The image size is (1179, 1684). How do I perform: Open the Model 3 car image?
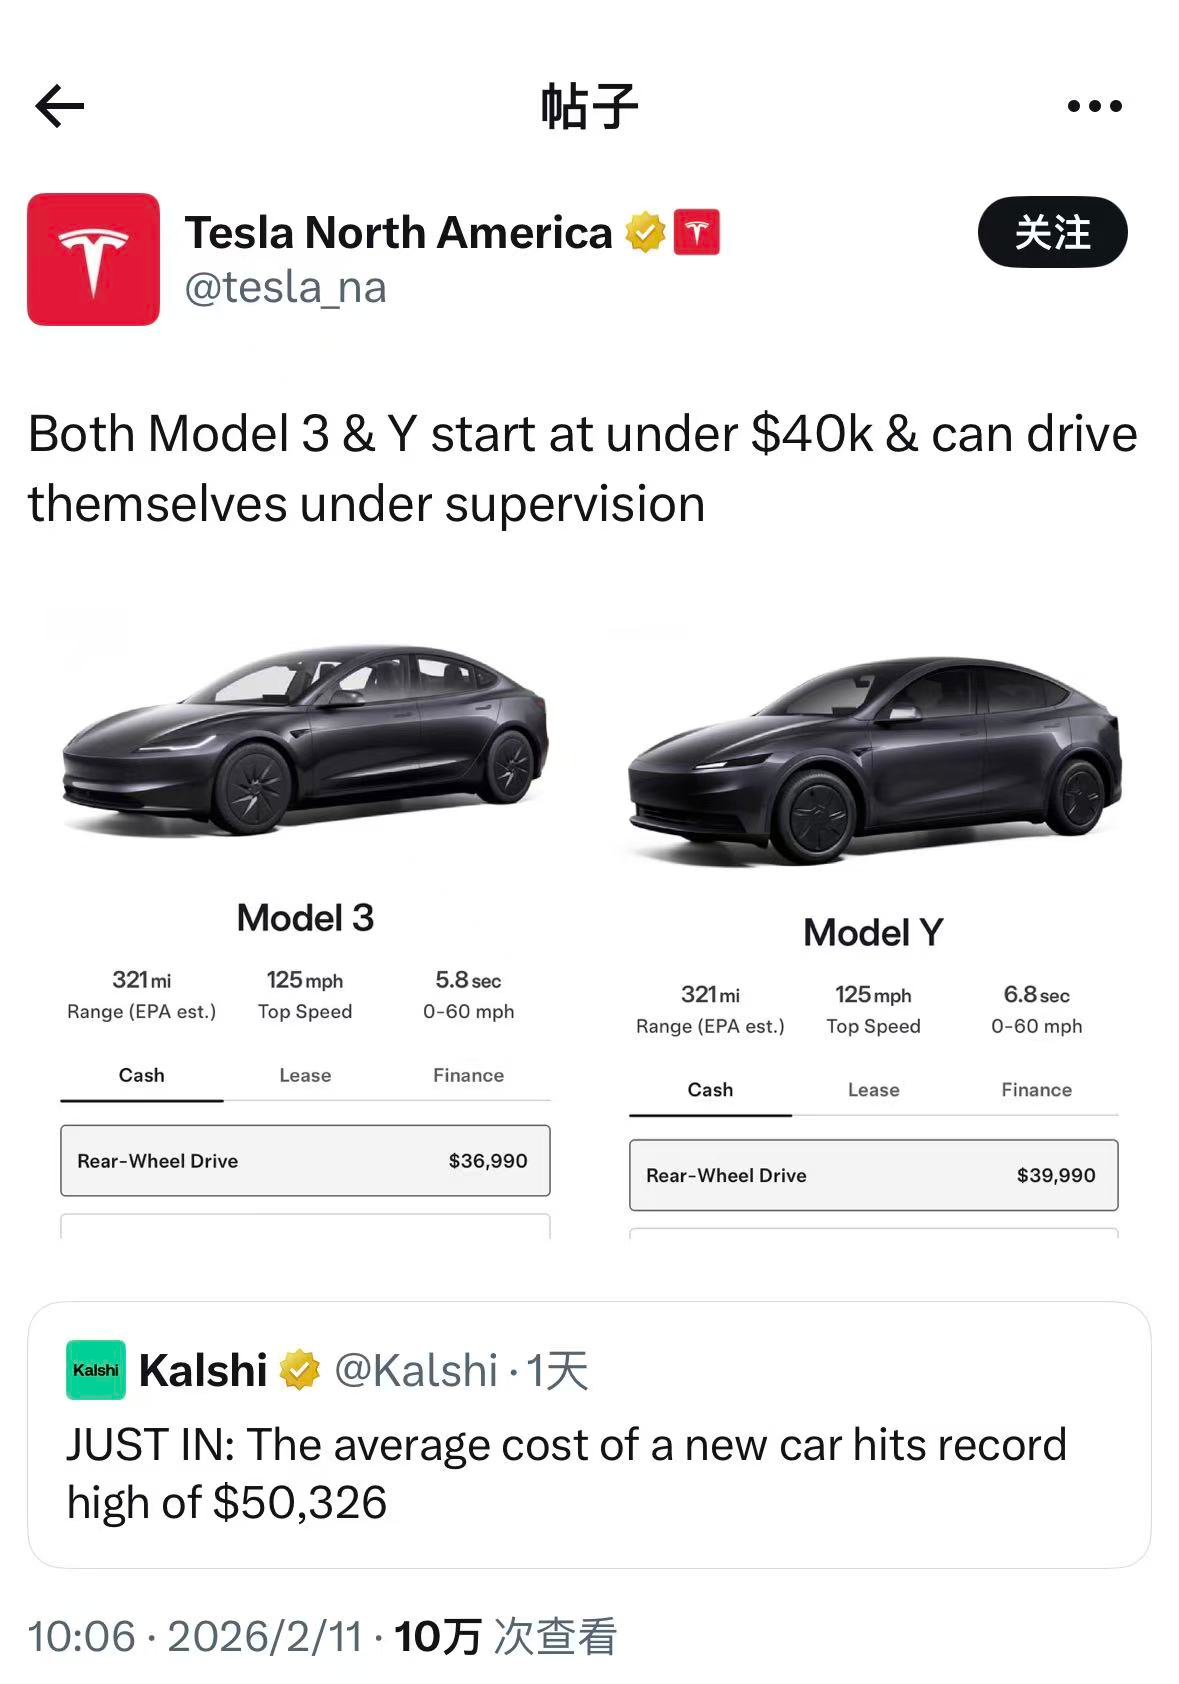point(305,740)
